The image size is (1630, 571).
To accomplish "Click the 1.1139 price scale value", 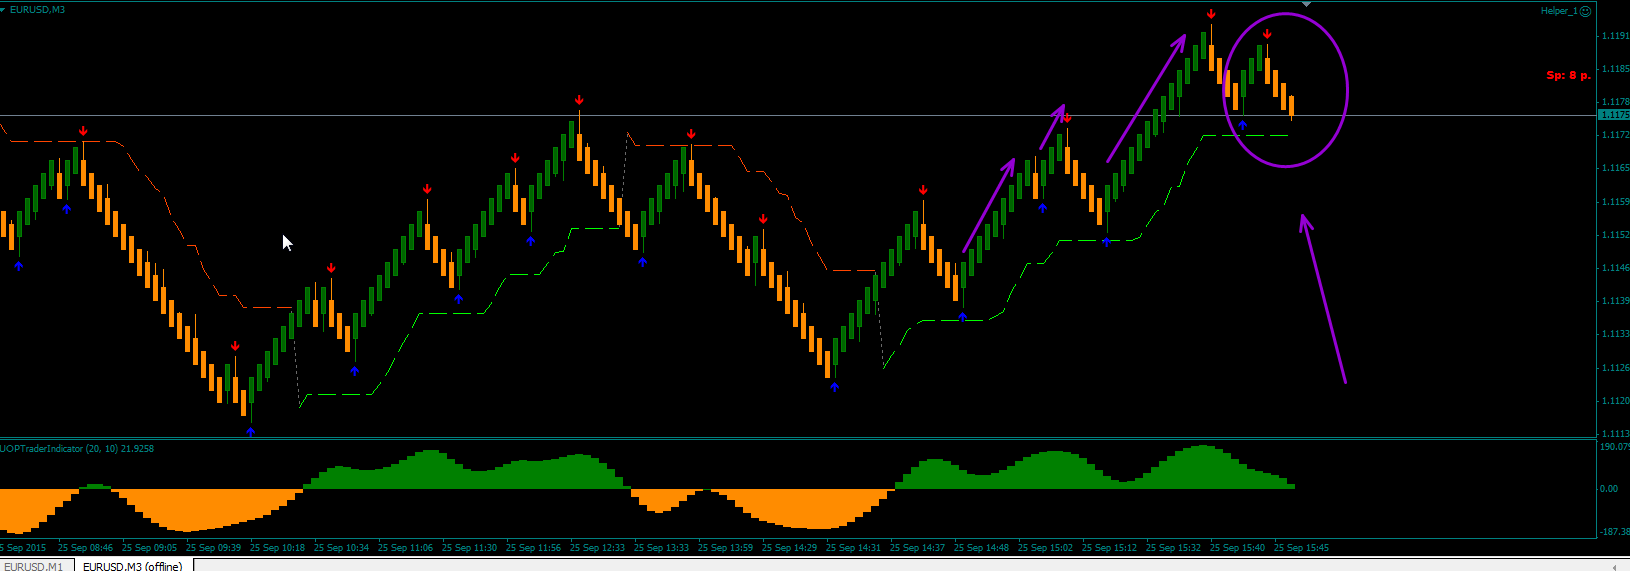I will tap(1615, 301).
